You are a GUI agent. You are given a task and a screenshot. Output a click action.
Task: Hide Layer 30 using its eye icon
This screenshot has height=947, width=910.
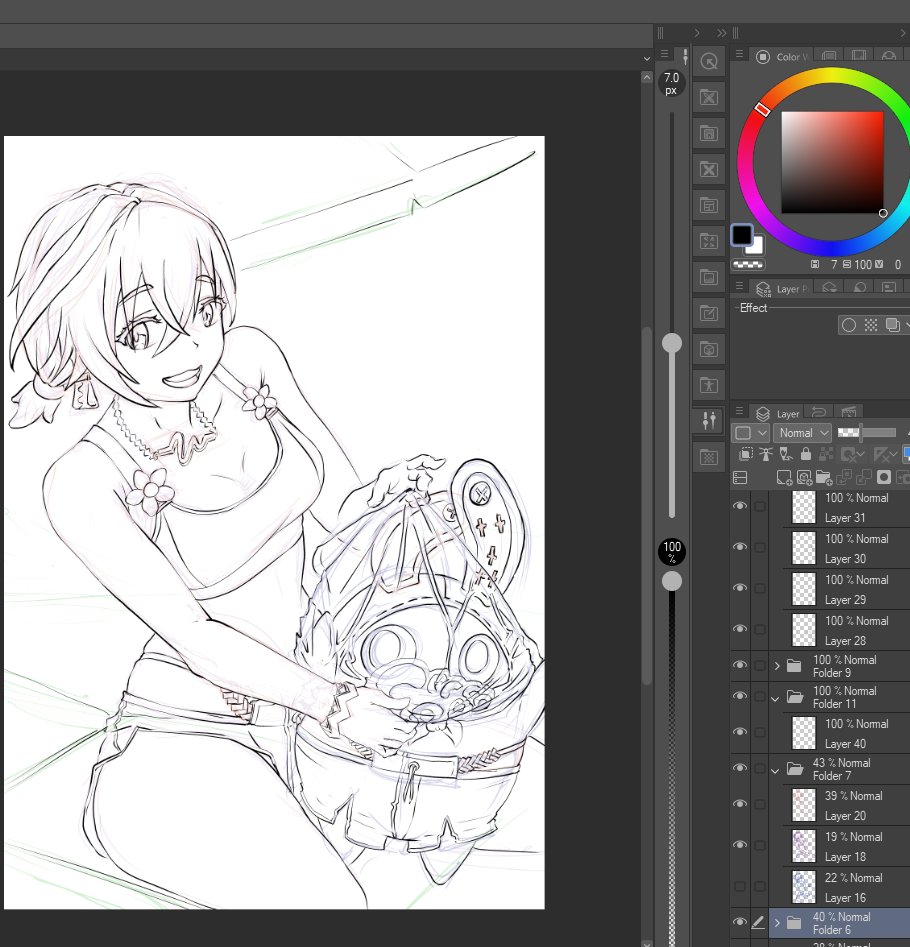click(740, 547)
